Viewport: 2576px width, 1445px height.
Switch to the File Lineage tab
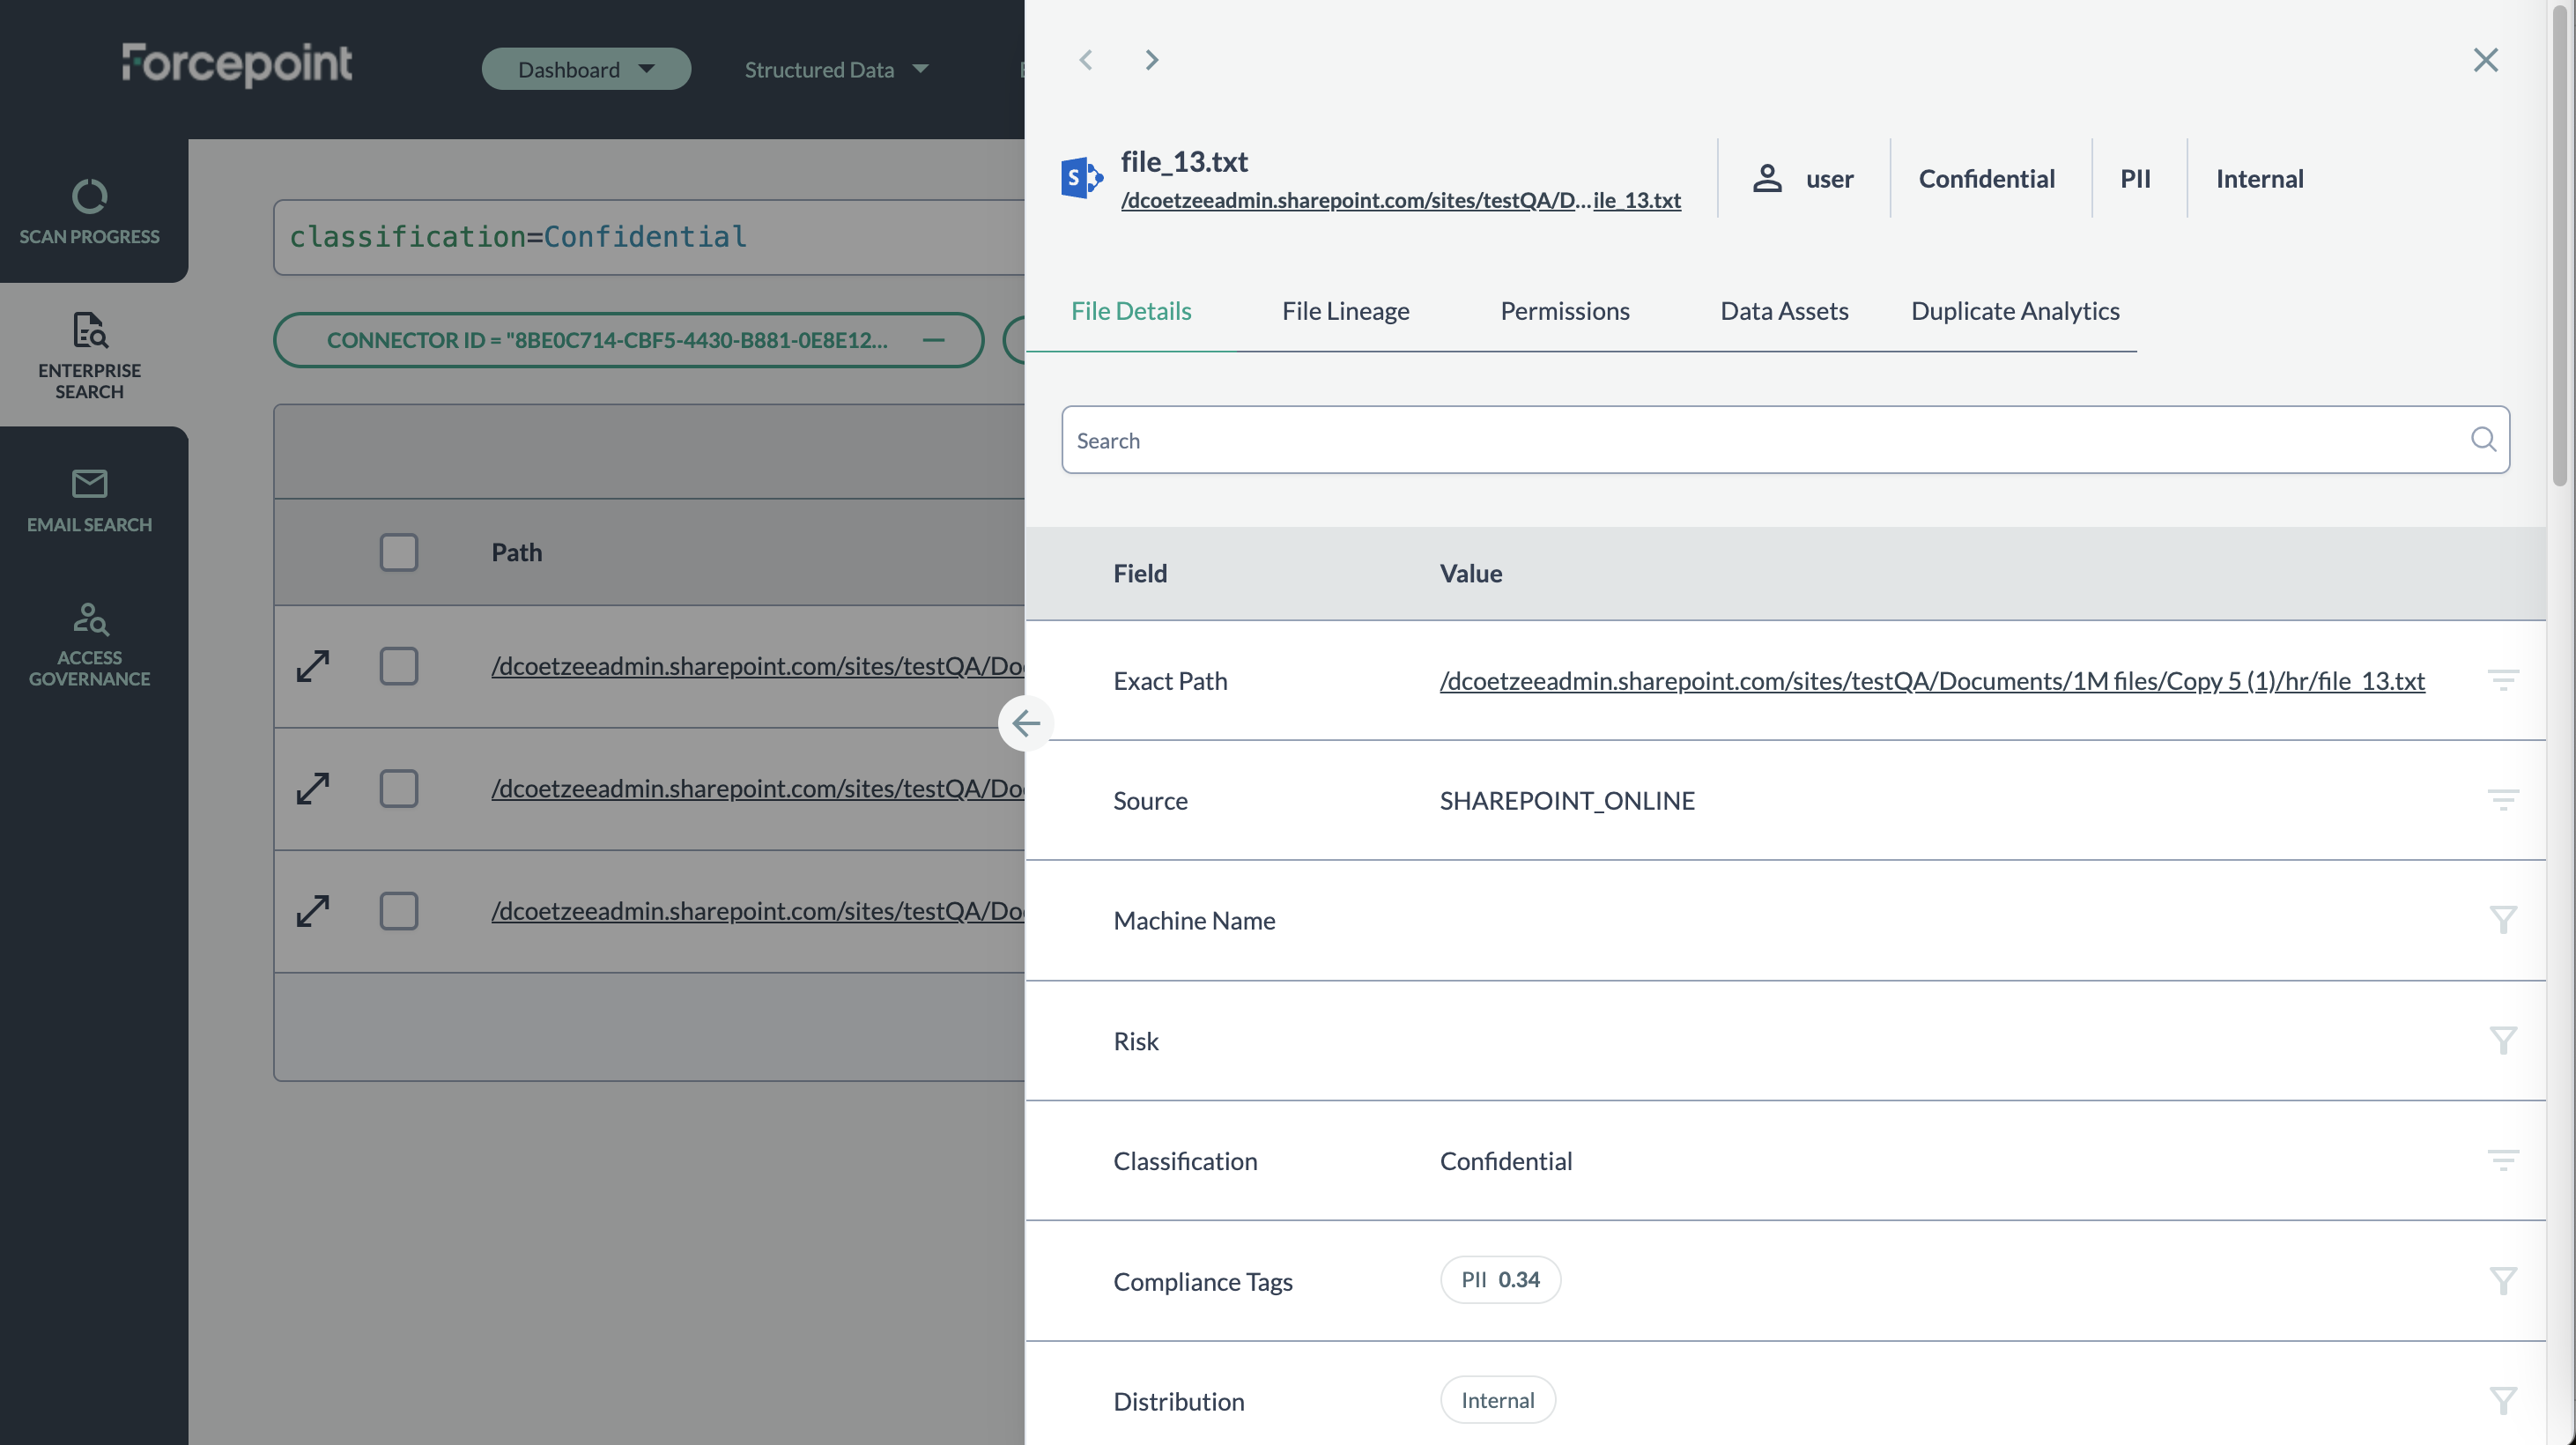[x=1345, y=311]
